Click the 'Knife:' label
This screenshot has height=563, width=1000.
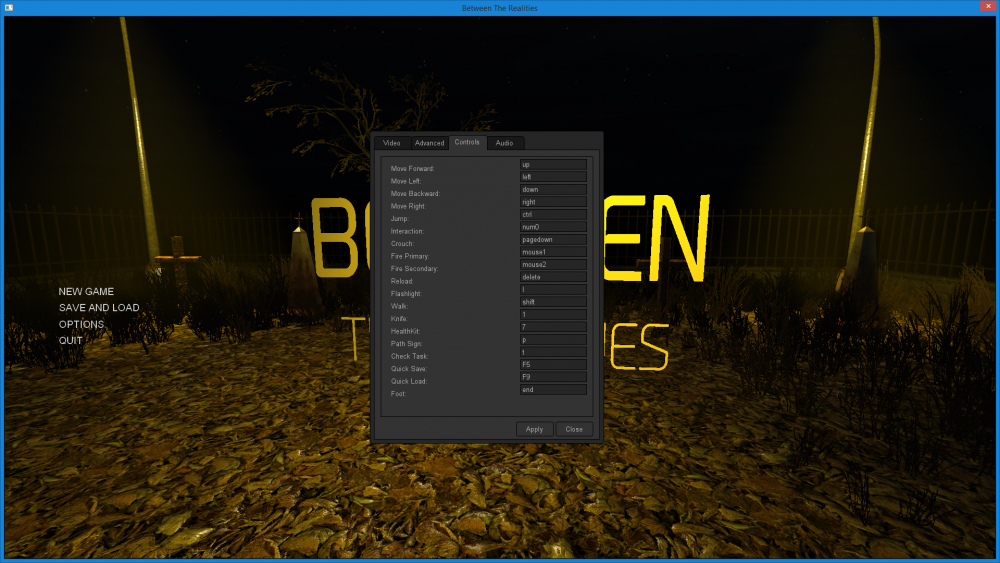pyautogui.click(x=399, y=318)
